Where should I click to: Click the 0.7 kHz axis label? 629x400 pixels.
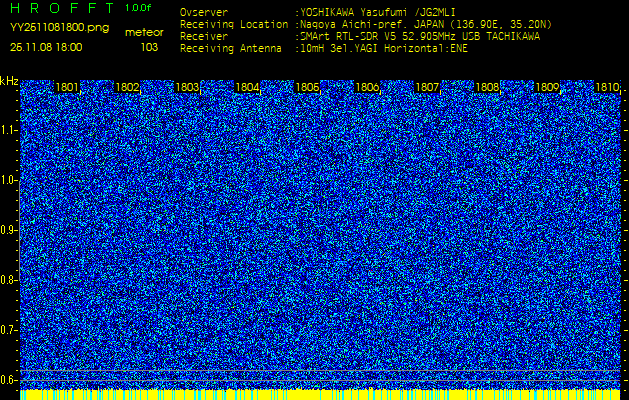[8, 330]
